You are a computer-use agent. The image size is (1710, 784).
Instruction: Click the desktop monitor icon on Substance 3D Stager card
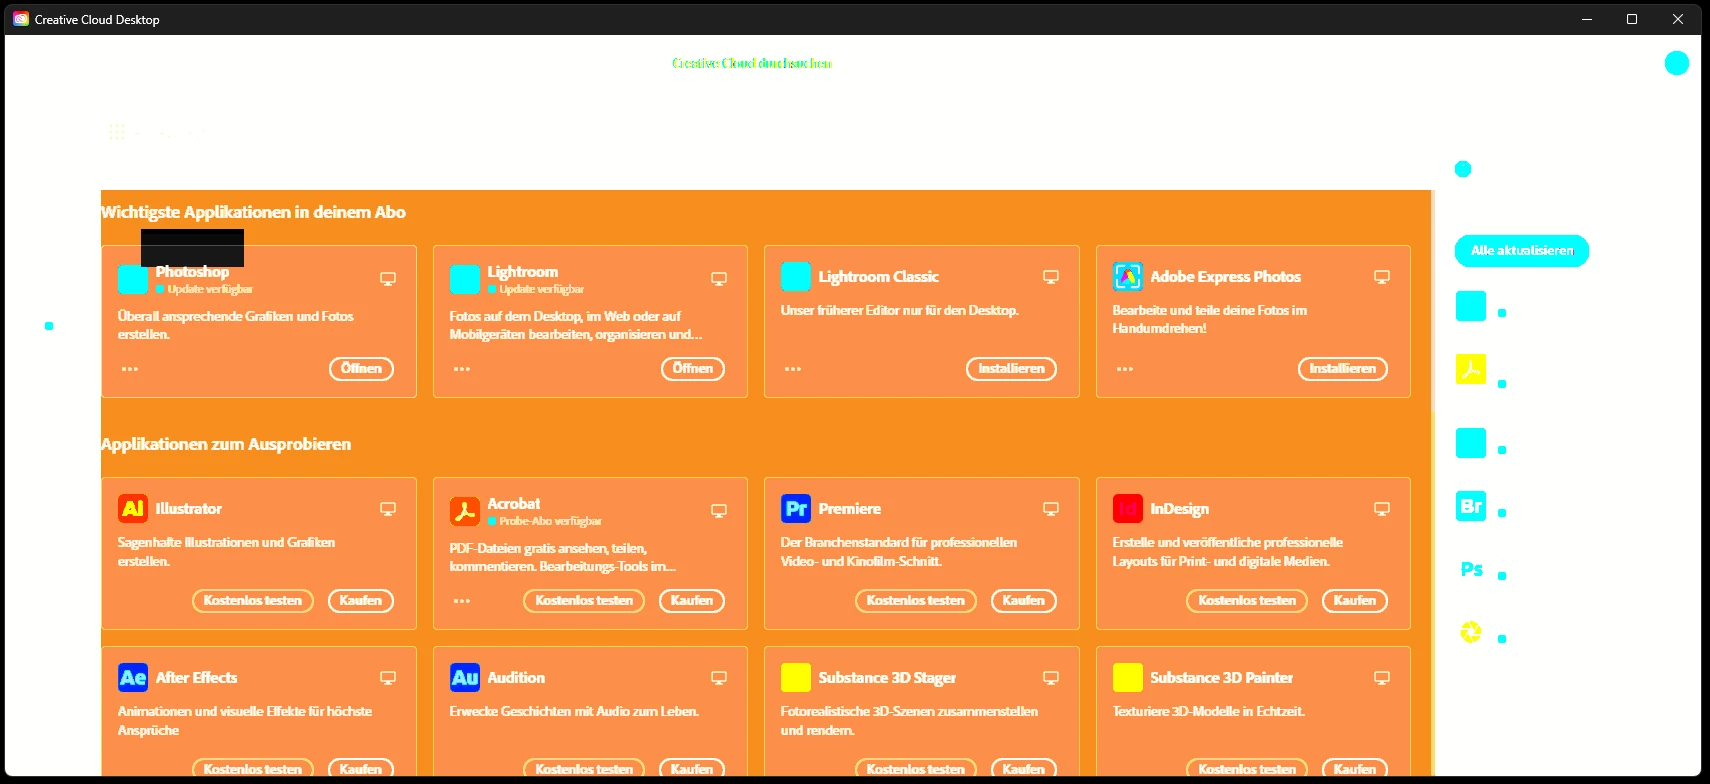[x=1051, y=678]
